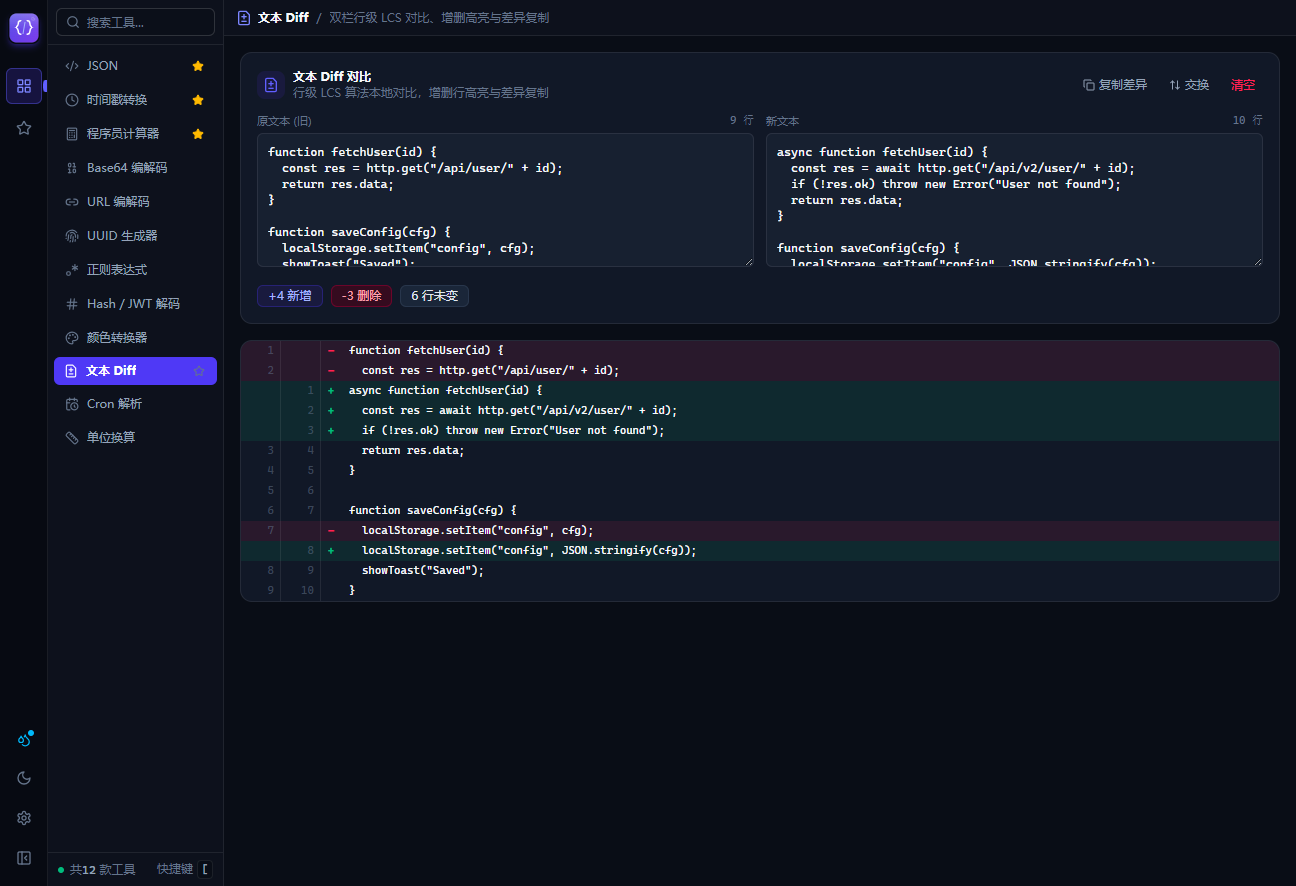This screenshot has width=1296, height=886.
Task: Click the added JSON.stringify(cfg) line in diff output
Action: click(x=760, y=551)
